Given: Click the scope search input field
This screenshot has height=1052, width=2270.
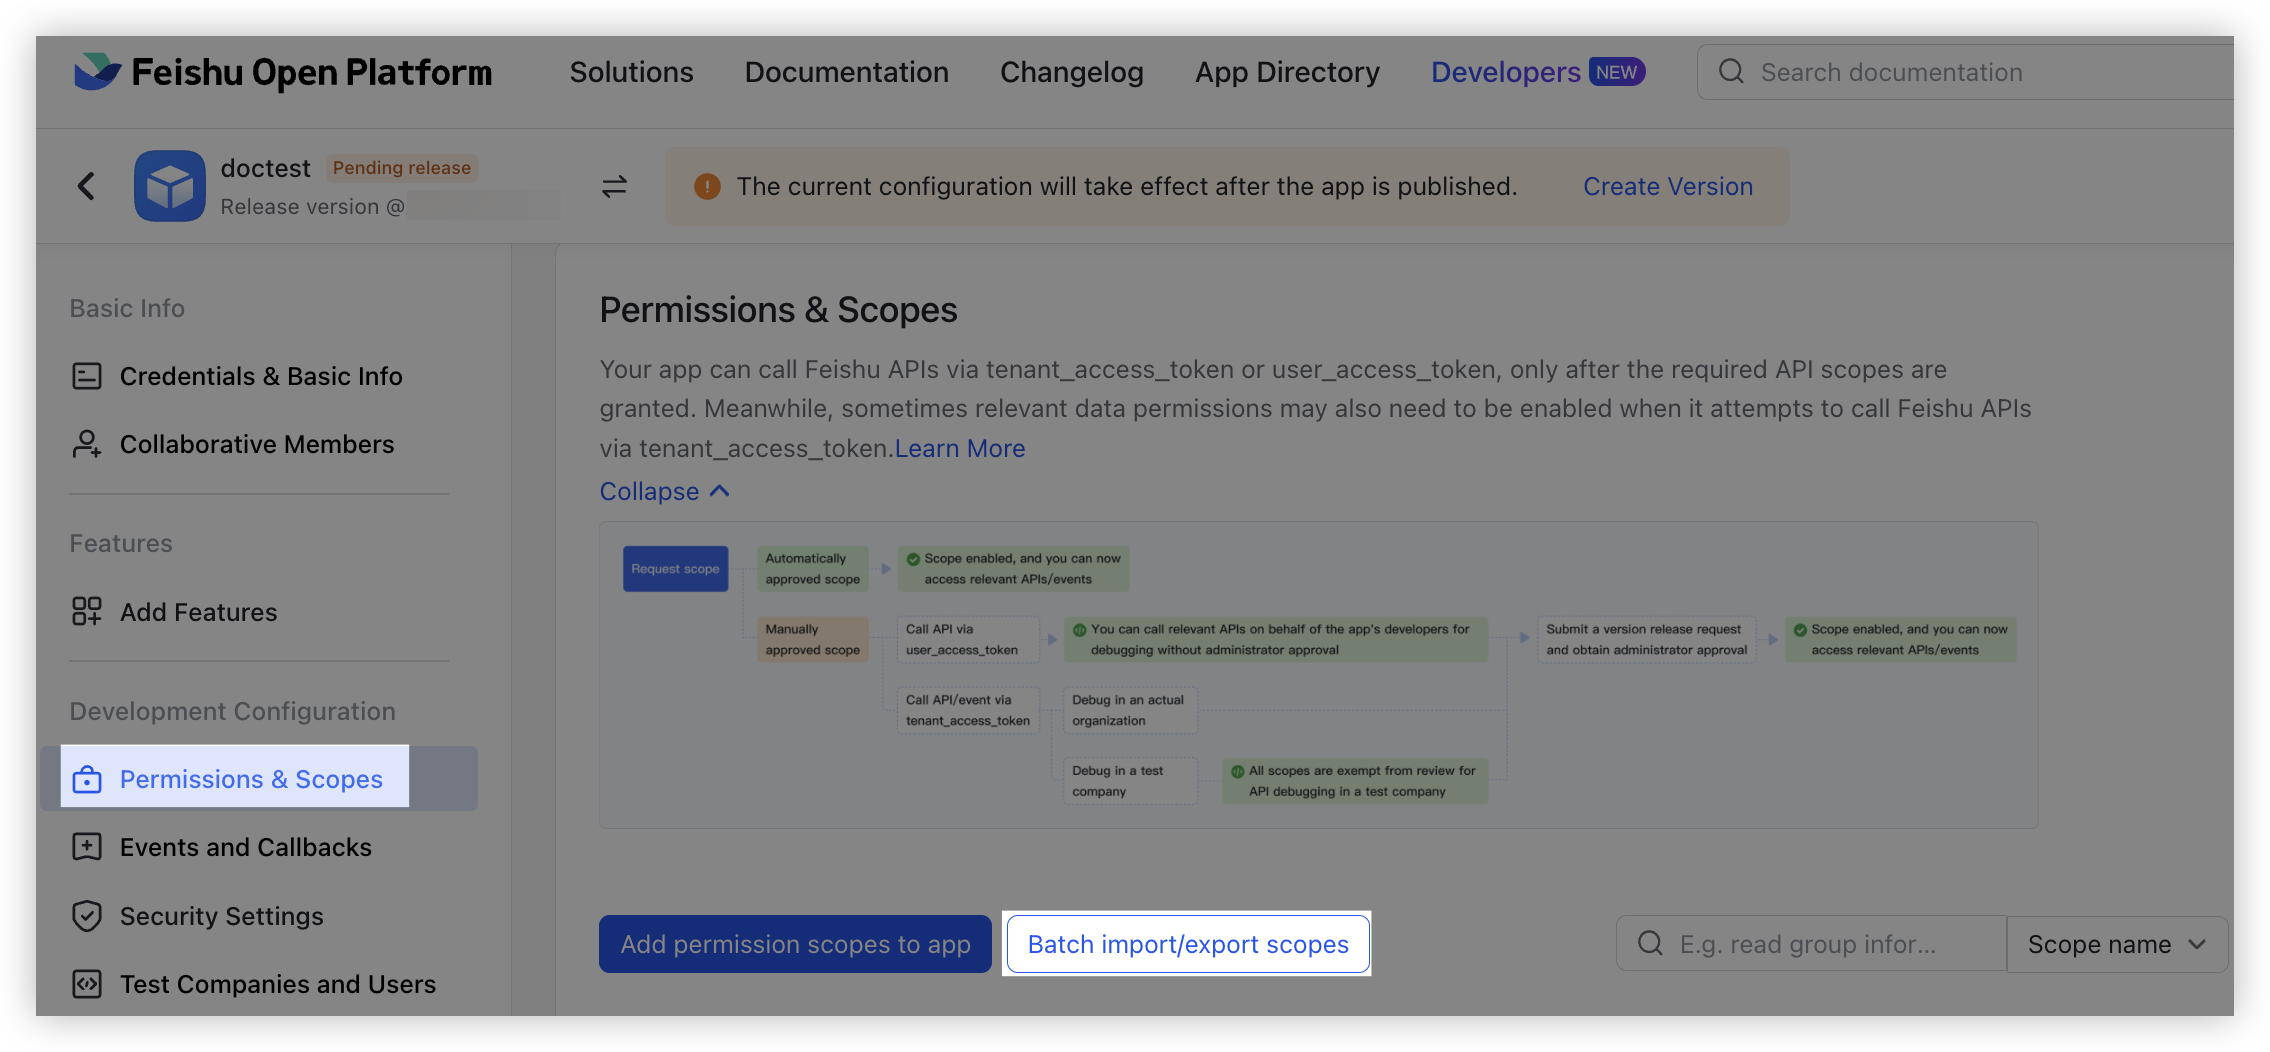Looking at the screenshot, I should click(1811, 944).
